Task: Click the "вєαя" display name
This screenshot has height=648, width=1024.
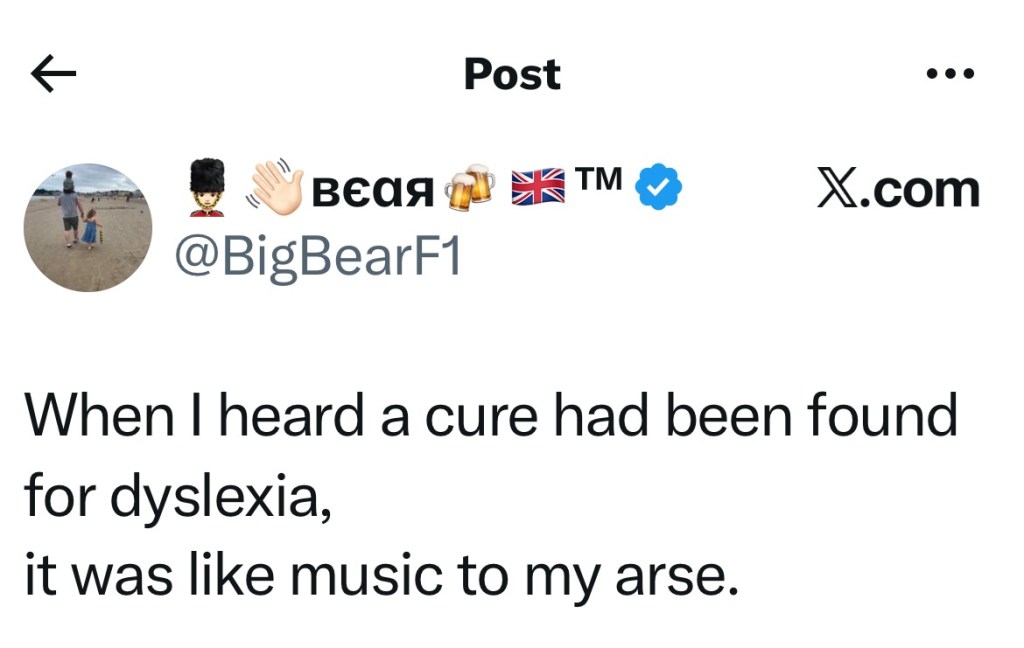Action: [374, 189]
